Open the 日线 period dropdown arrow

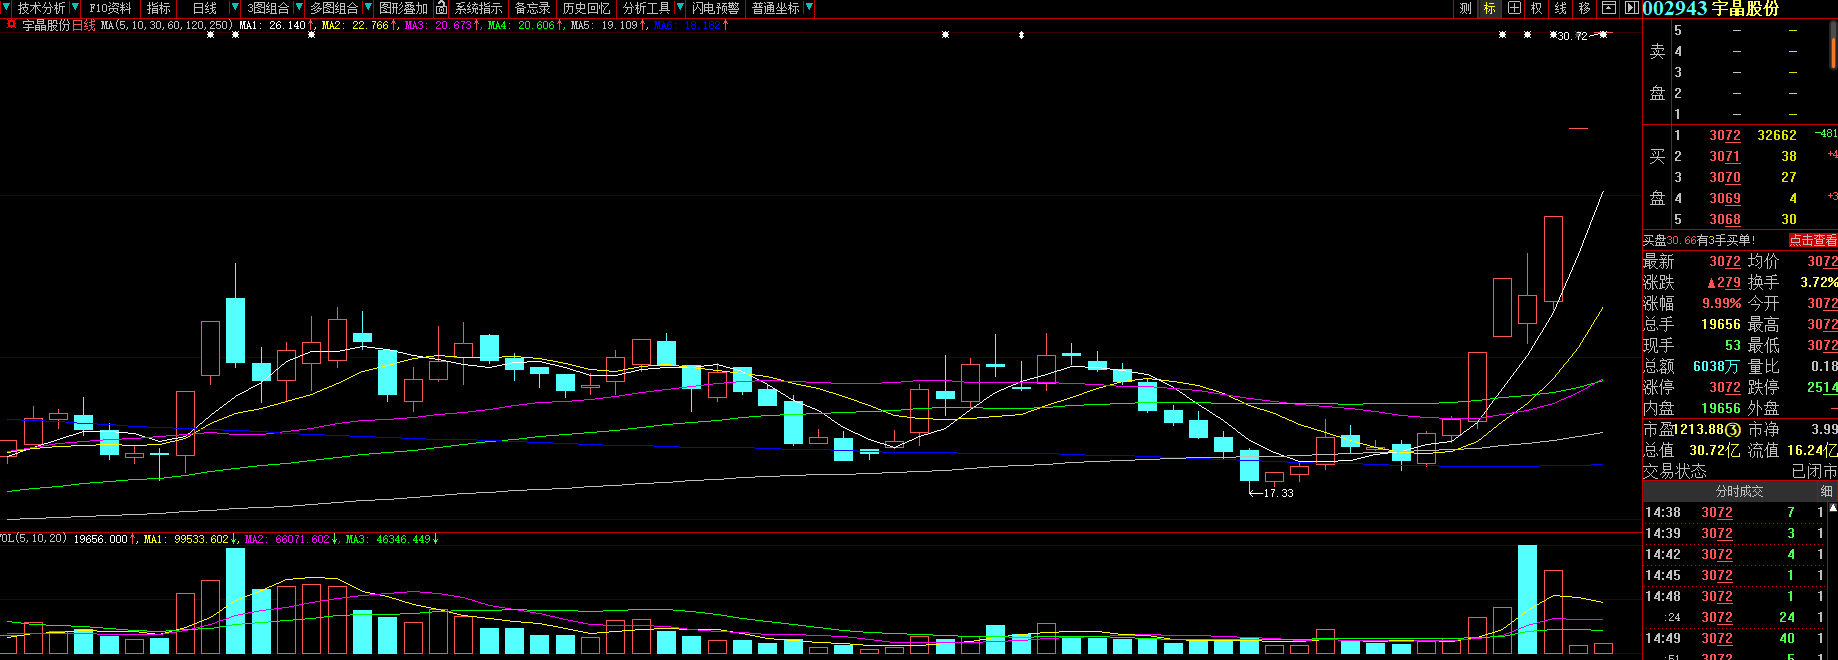pos(234,8)
